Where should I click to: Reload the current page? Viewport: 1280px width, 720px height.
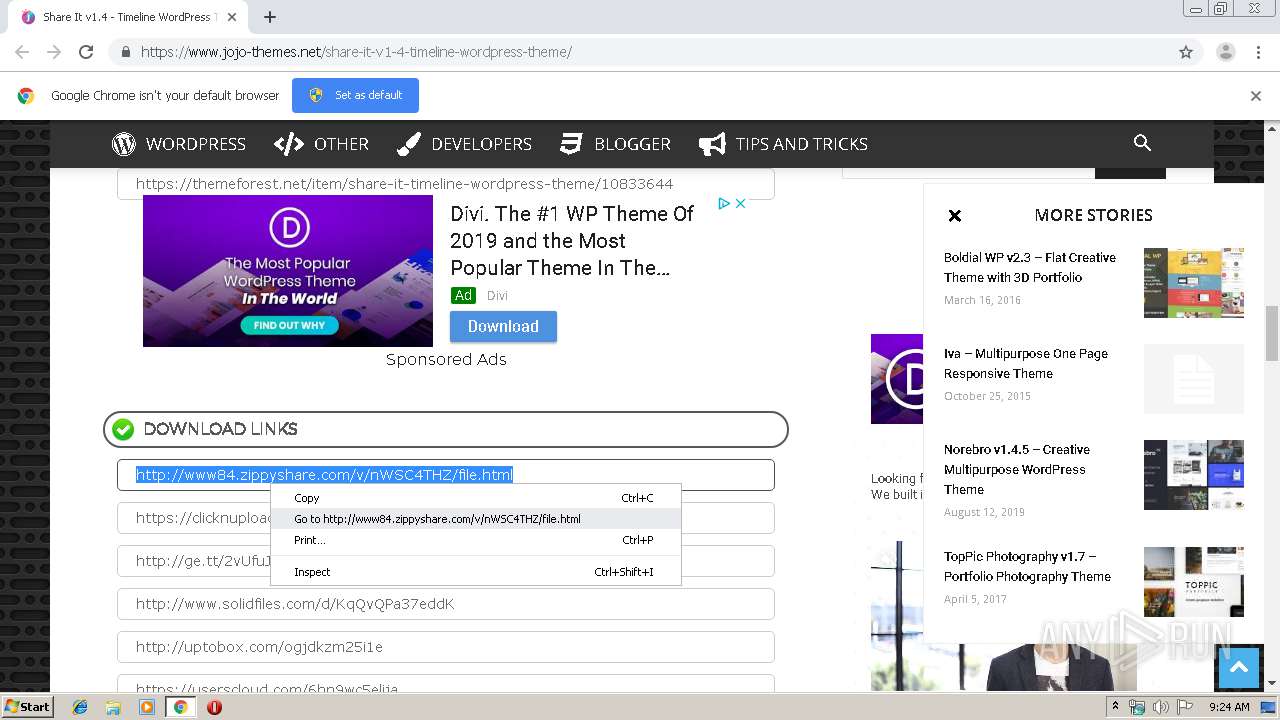tap(86, 52)
